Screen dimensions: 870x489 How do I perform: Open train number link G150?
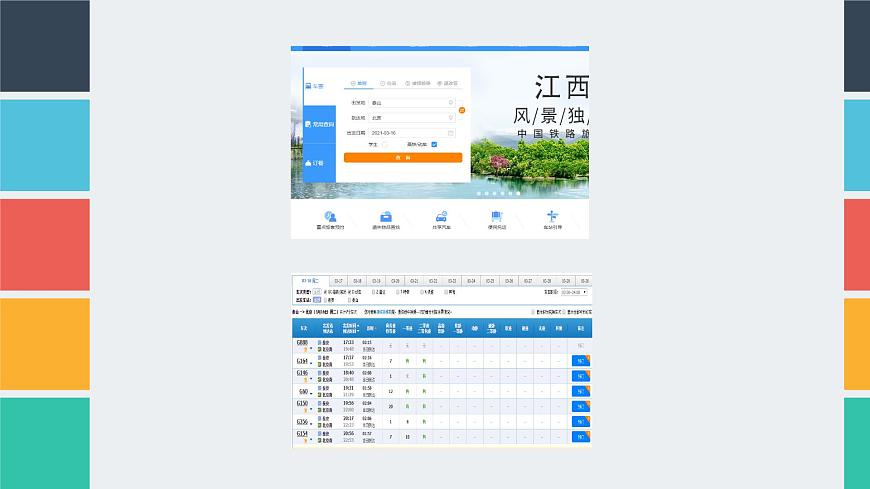[x=302, y=404]
